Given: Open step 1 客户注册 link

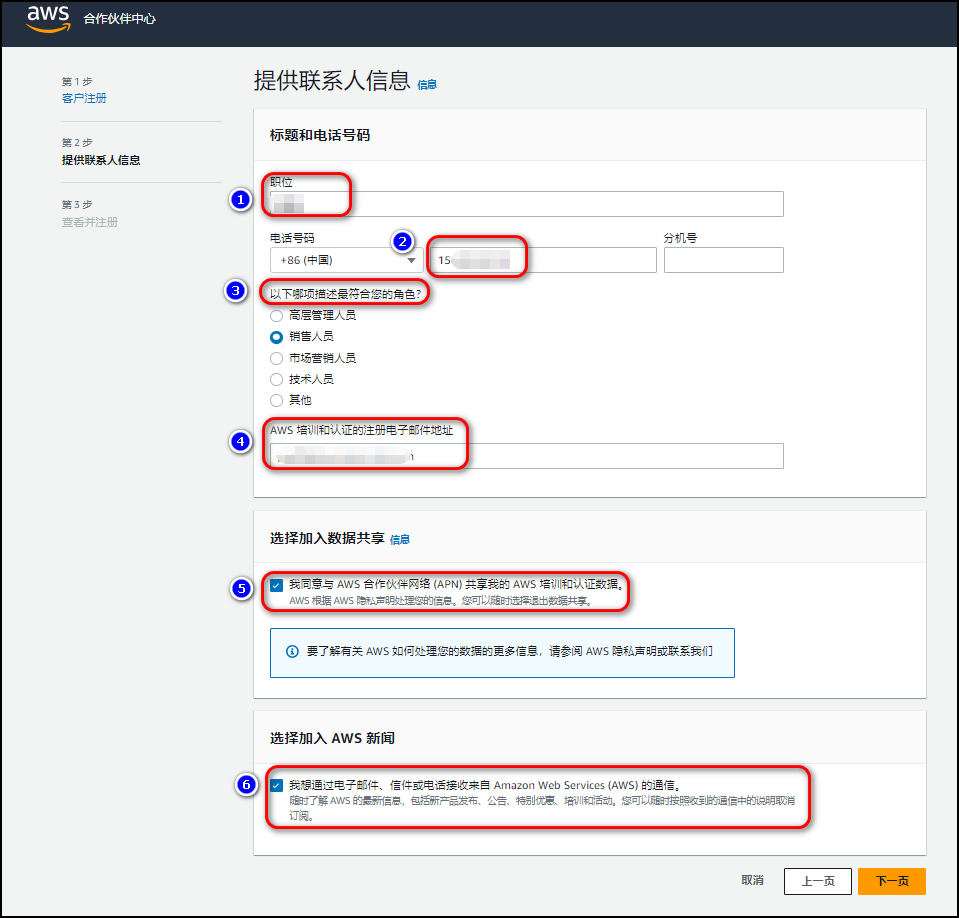Looking at the screenshot, I should coord(84,98).
